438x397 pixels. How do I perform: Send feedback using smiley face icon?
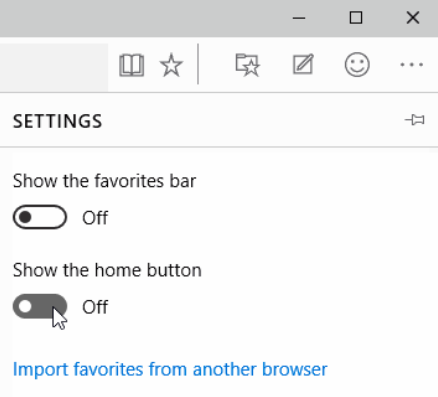[357, 64]
